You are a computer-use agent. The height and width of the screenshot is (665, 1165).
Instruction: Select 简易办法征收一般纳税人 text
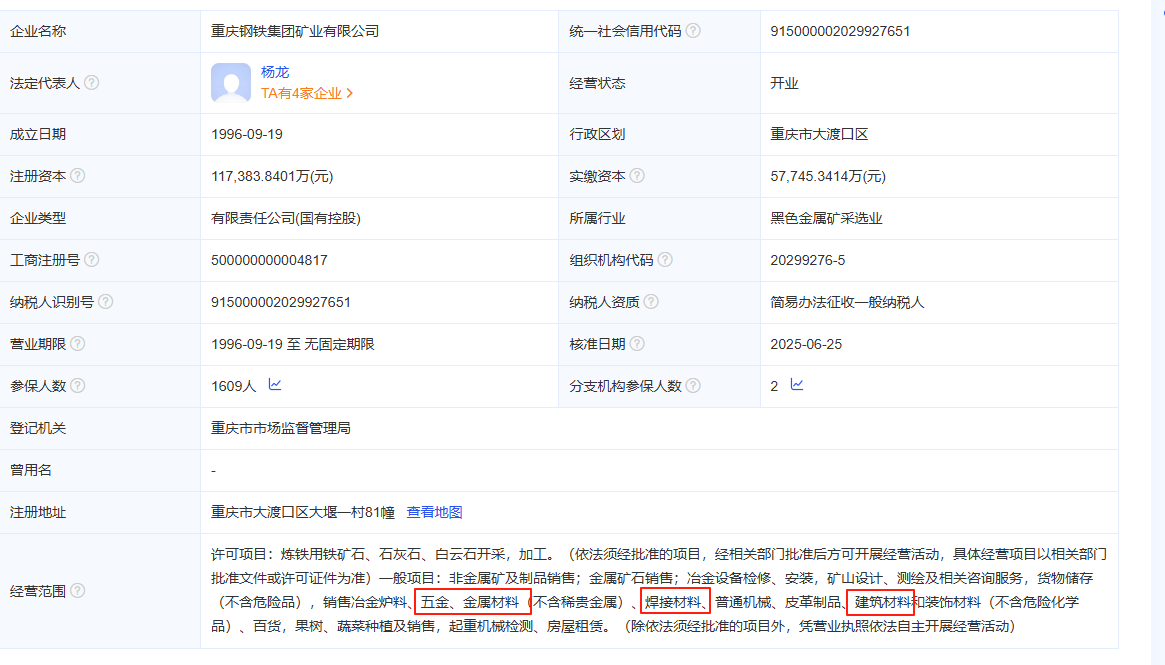coord(847,302)
